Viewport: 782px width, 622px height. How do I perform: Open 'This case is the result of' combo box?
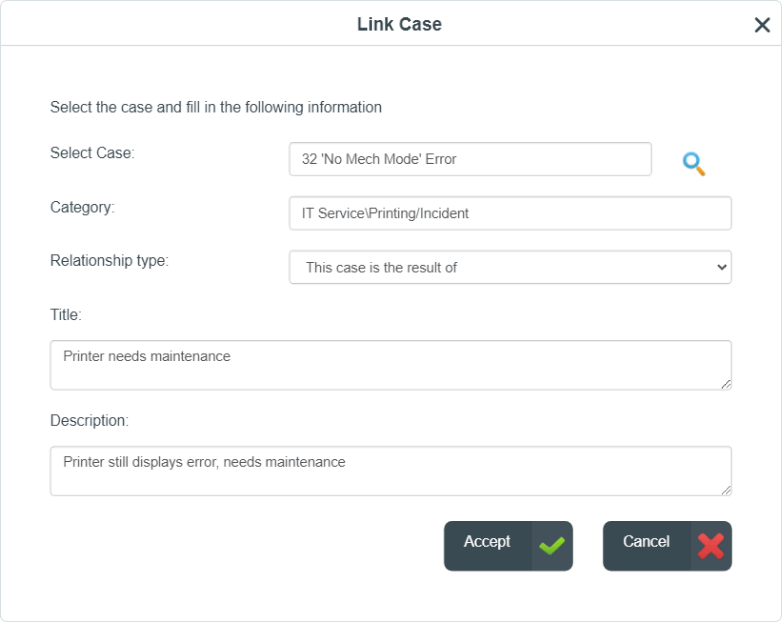pyautogui.click(x=510, y=267)
